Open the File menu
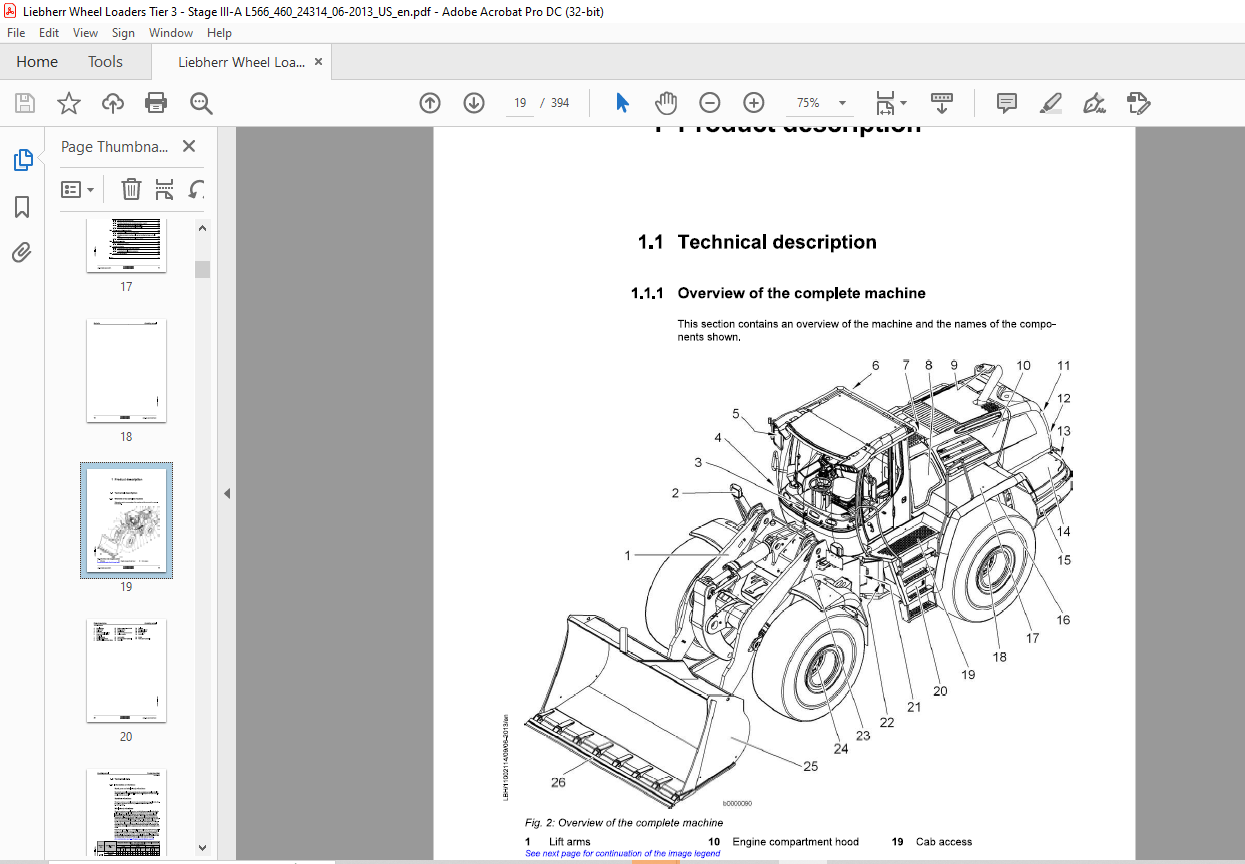This screenshot has height=864, width=1245. point(16,33)
